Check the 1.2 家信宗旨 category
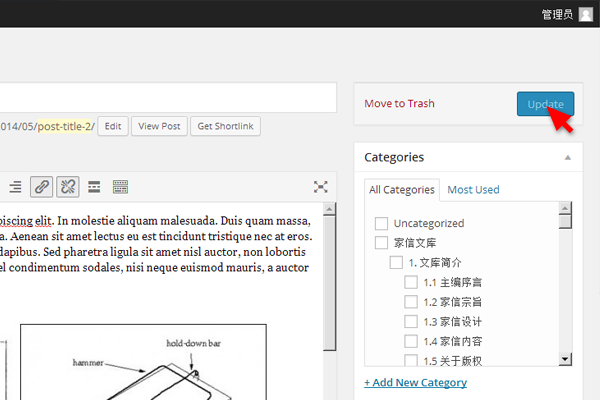 coord(411,302)
